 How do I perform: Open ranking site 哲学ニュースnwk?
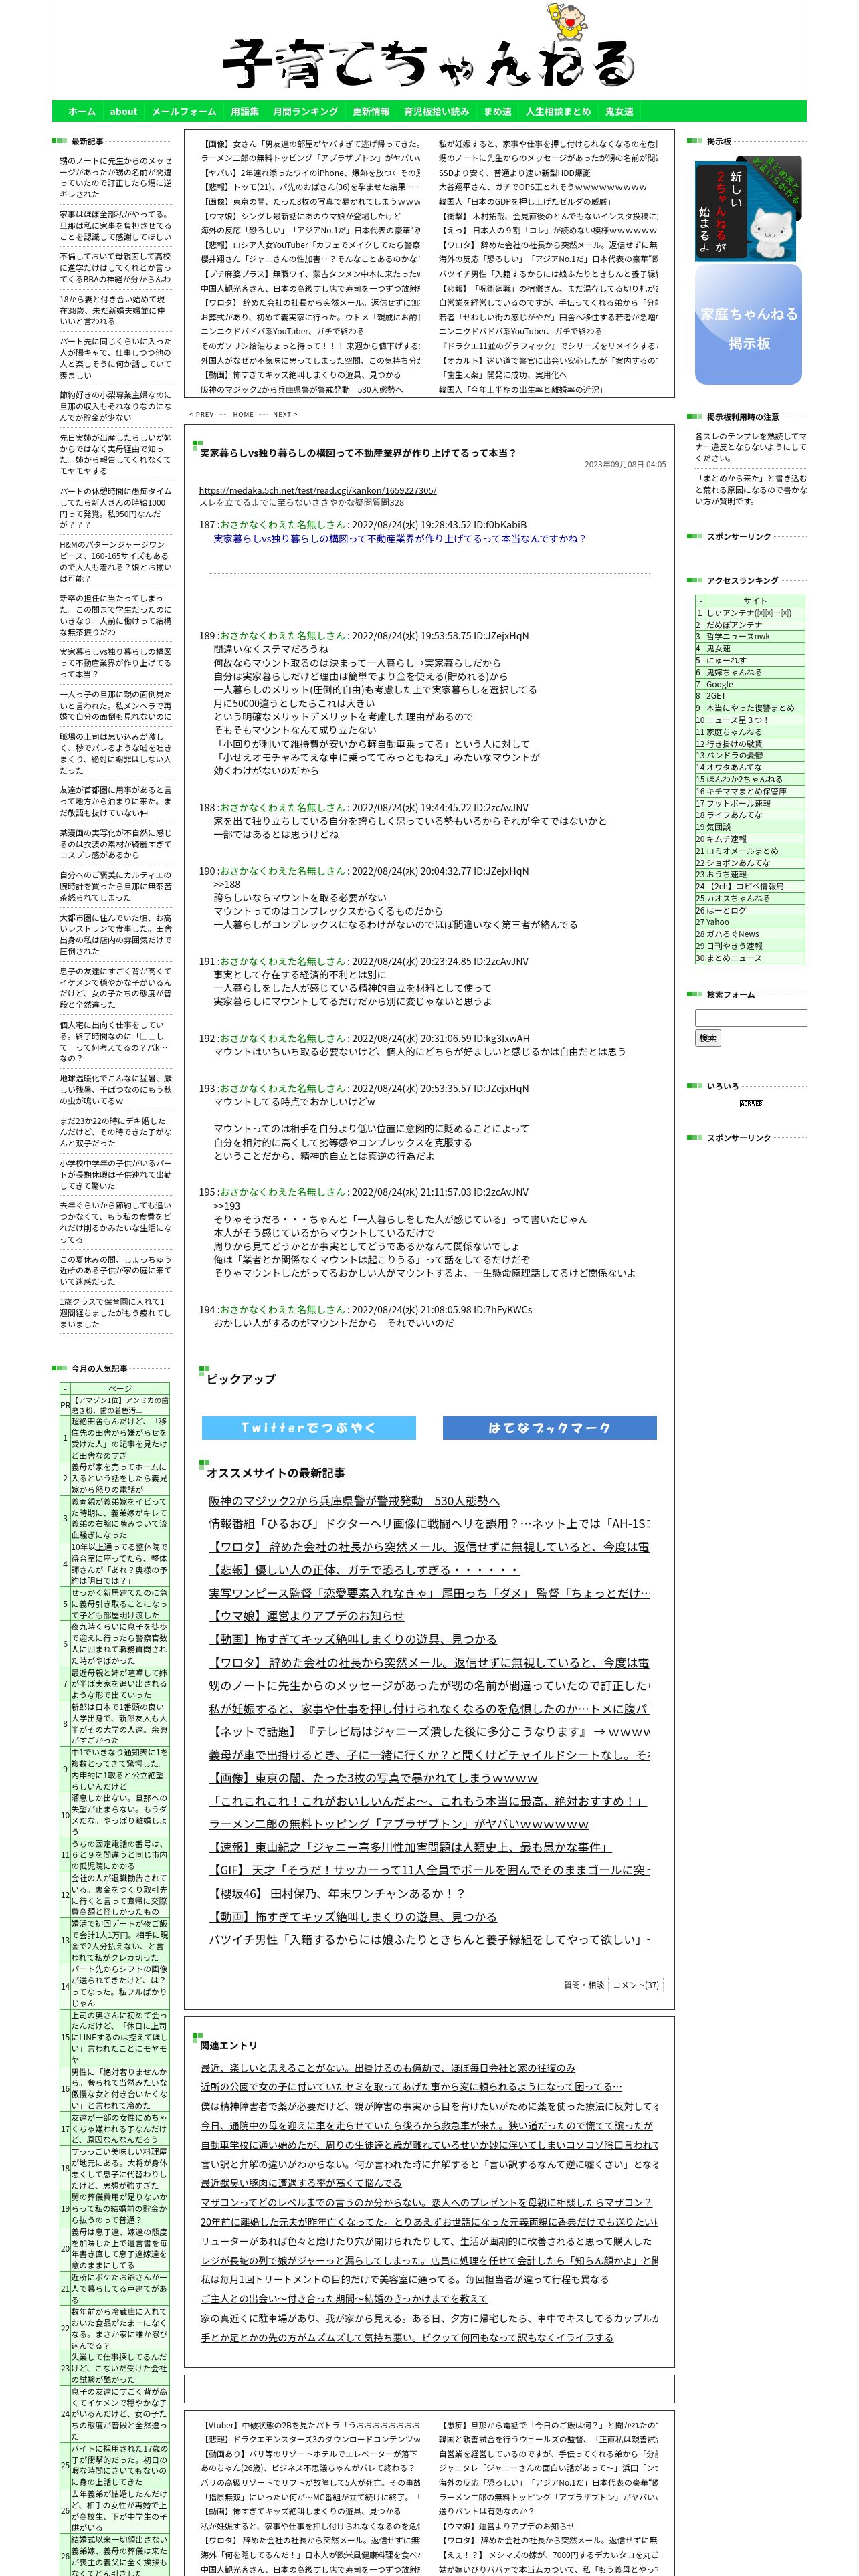click(738, 637)
